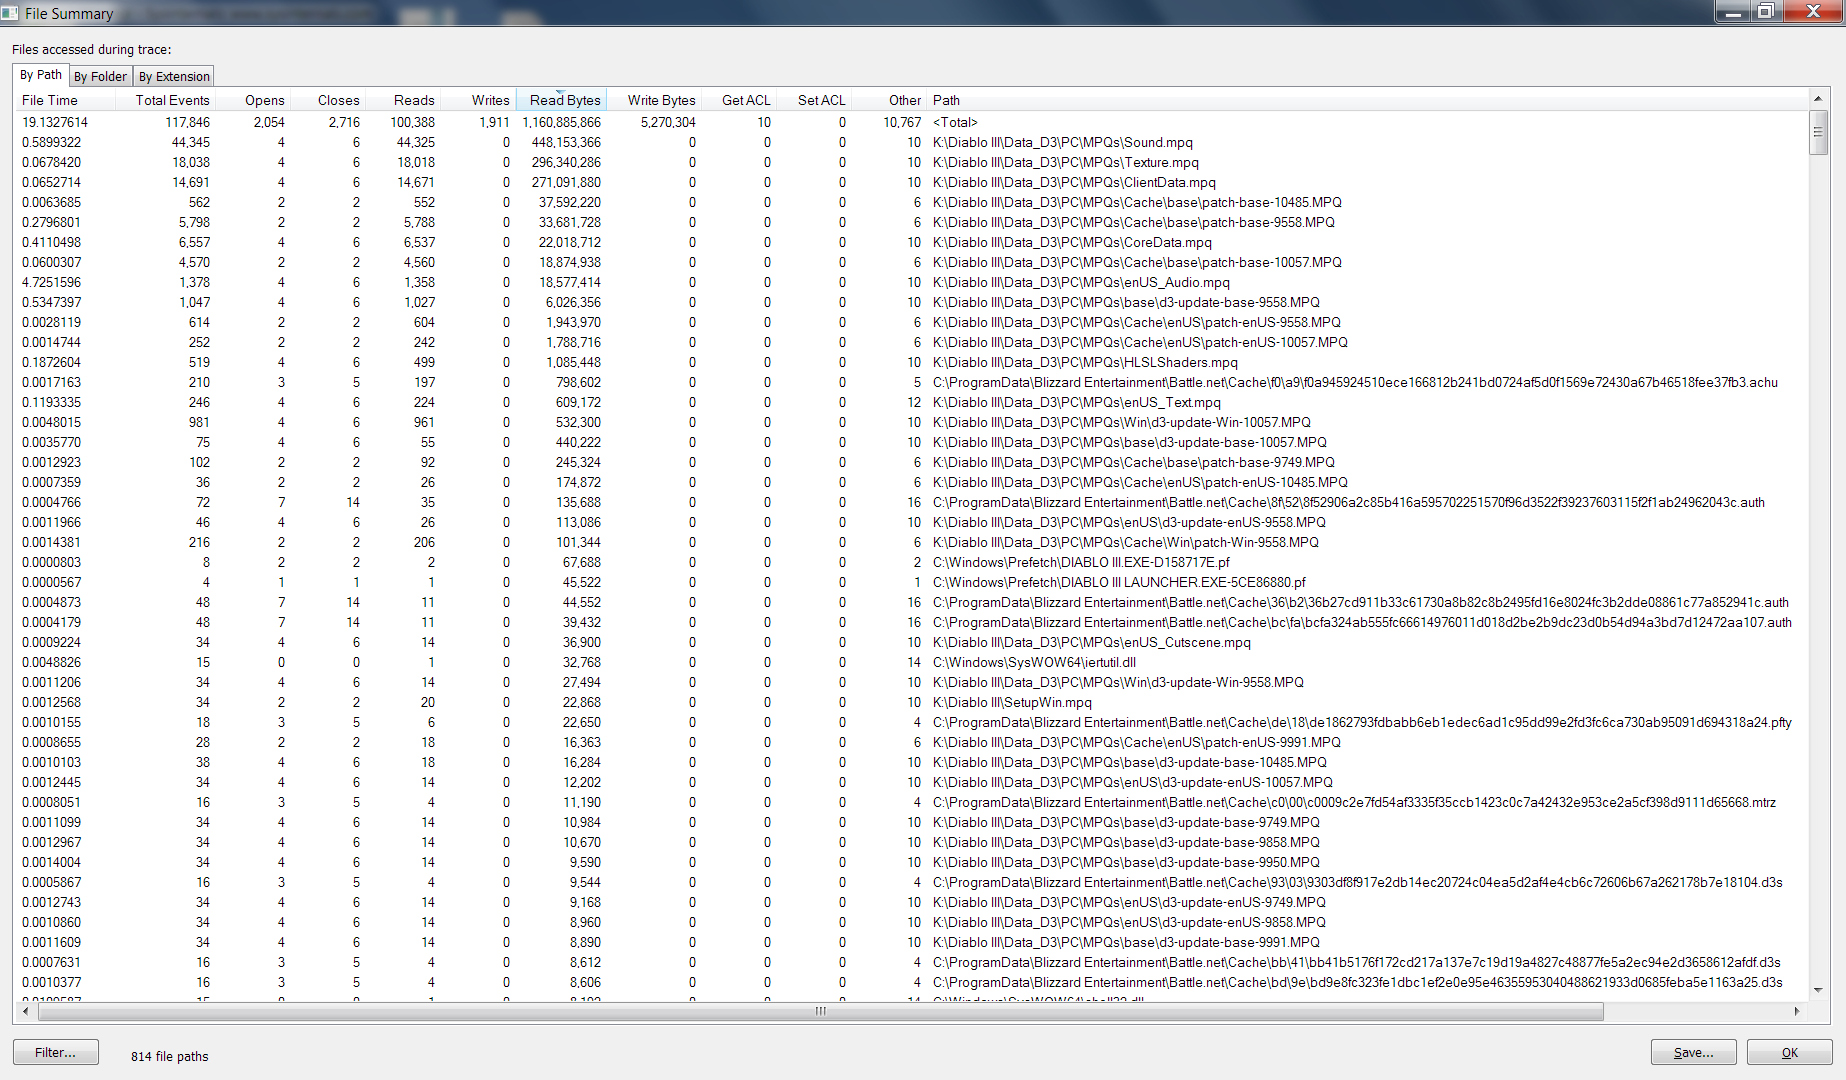Sort by the Opens column header

[252, 100]
